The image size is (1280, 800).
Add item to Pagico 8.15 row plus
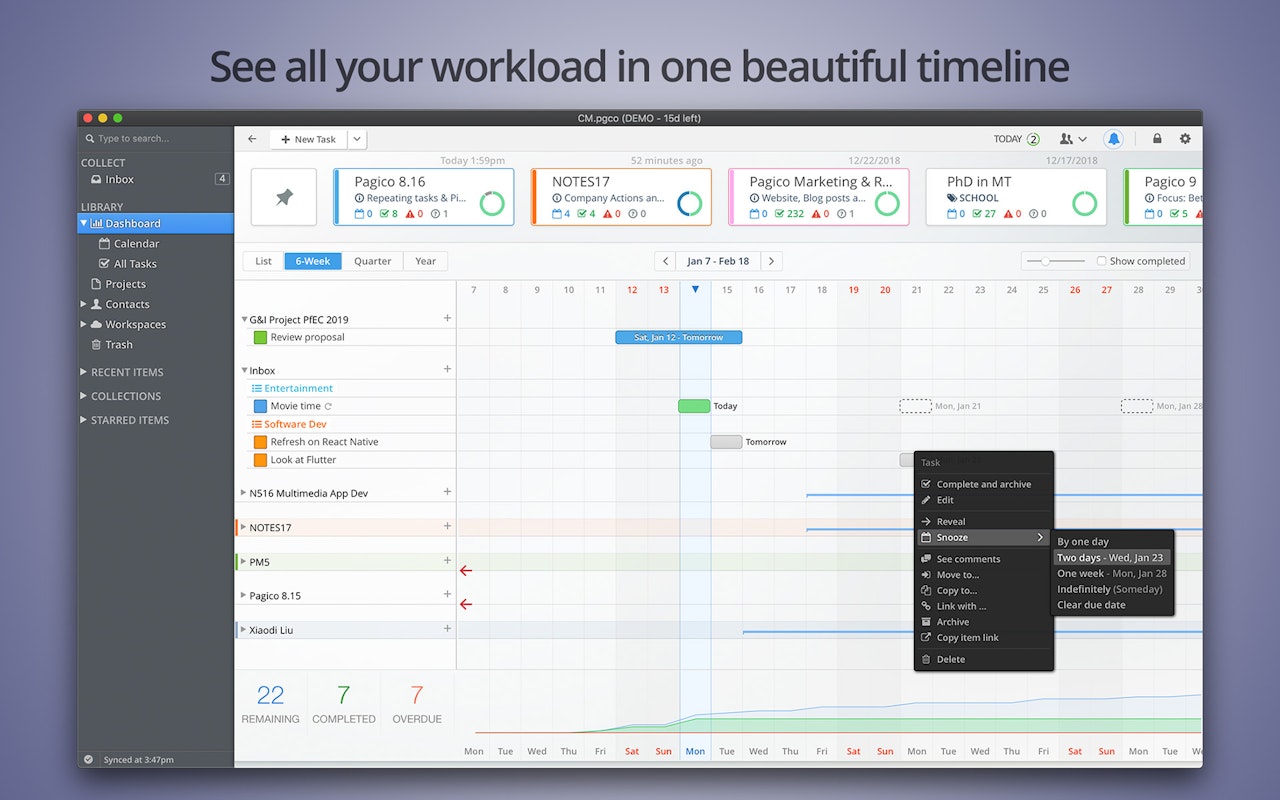(x=447, y=595)
